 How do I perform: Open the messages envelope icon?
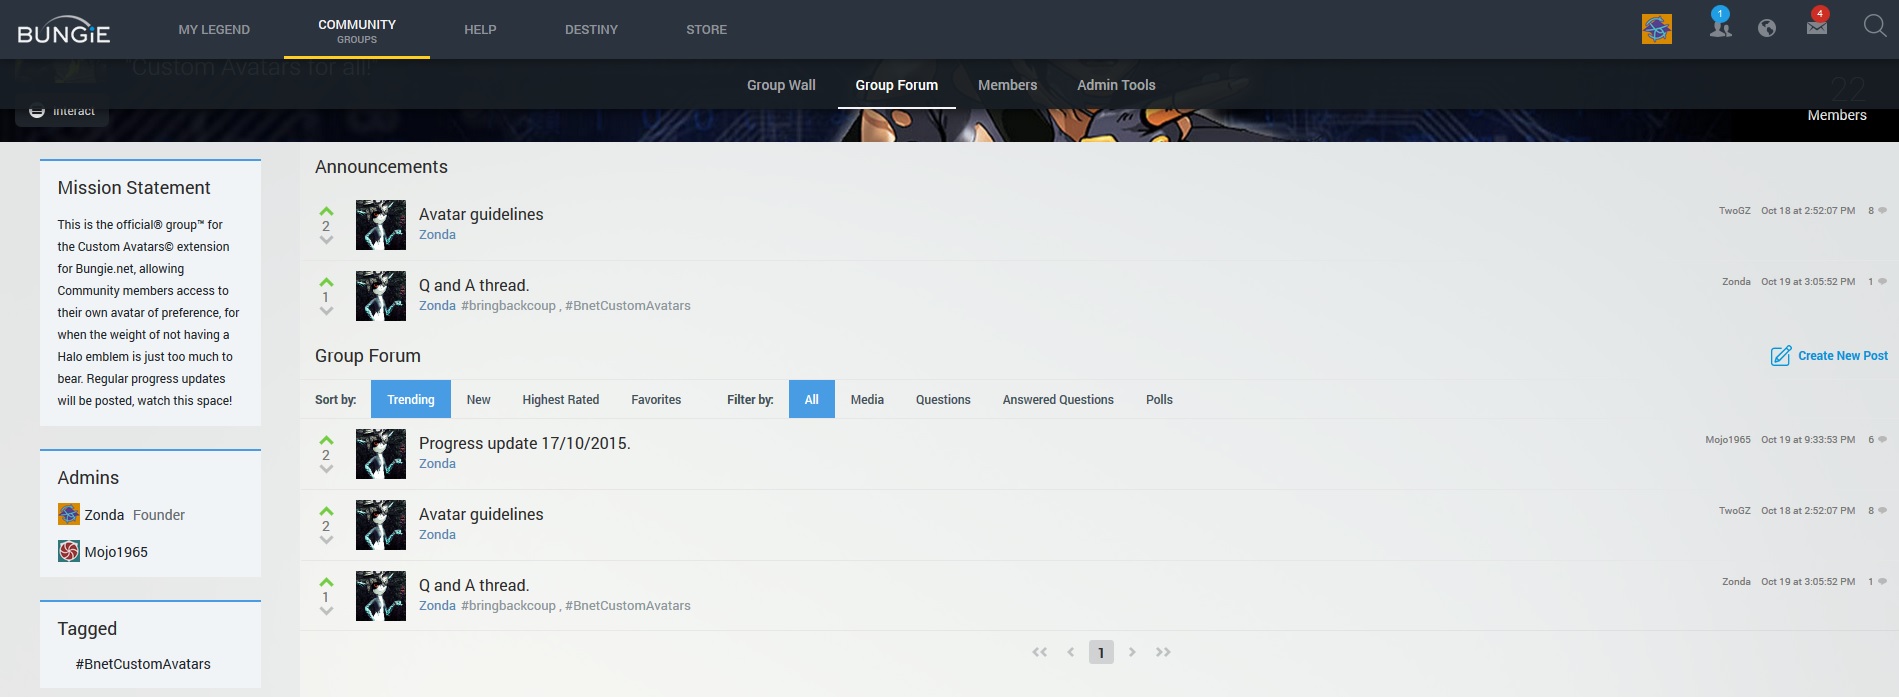(x=1817, y=26)
